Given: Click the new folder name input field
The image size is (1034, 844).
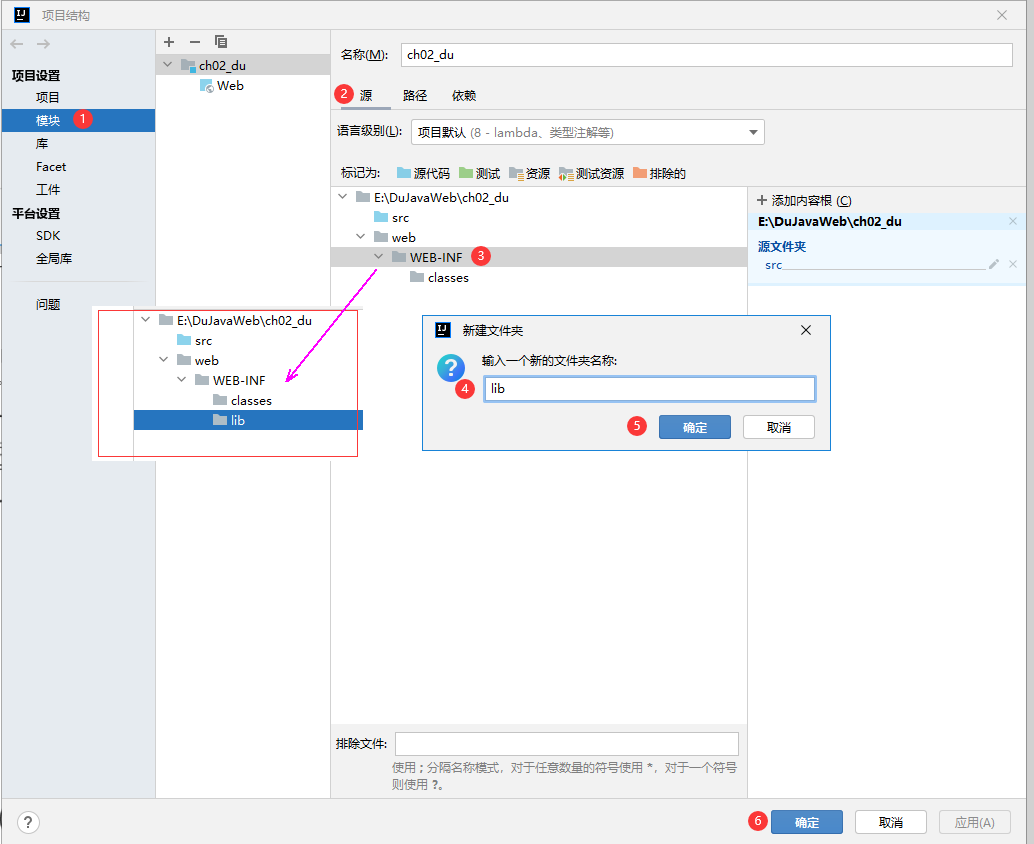Looking at the screenshot, I should pyautogui.click(x=649, y=389).
